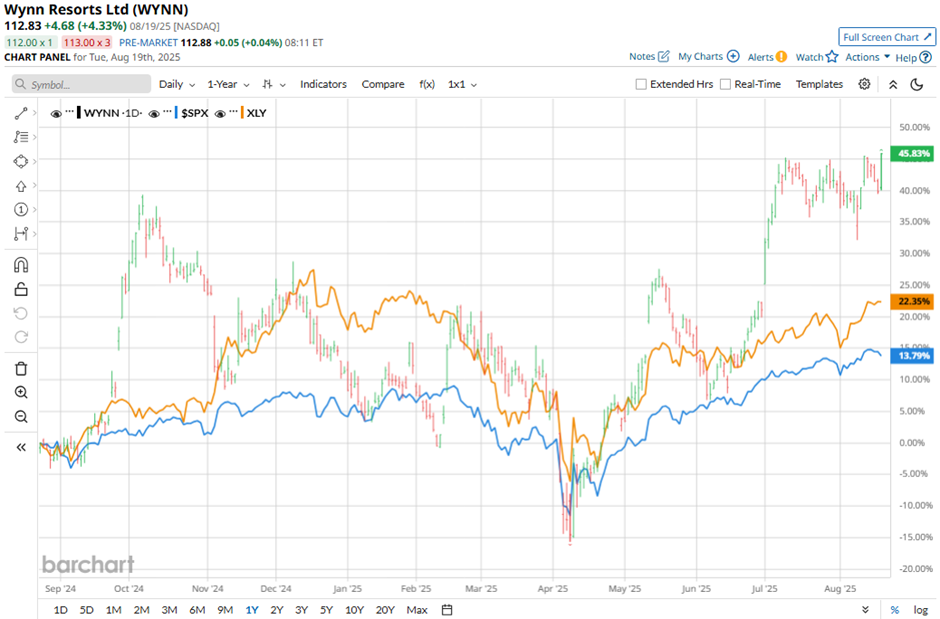Open the $SPX series options ellipsis

coord(167,112)
